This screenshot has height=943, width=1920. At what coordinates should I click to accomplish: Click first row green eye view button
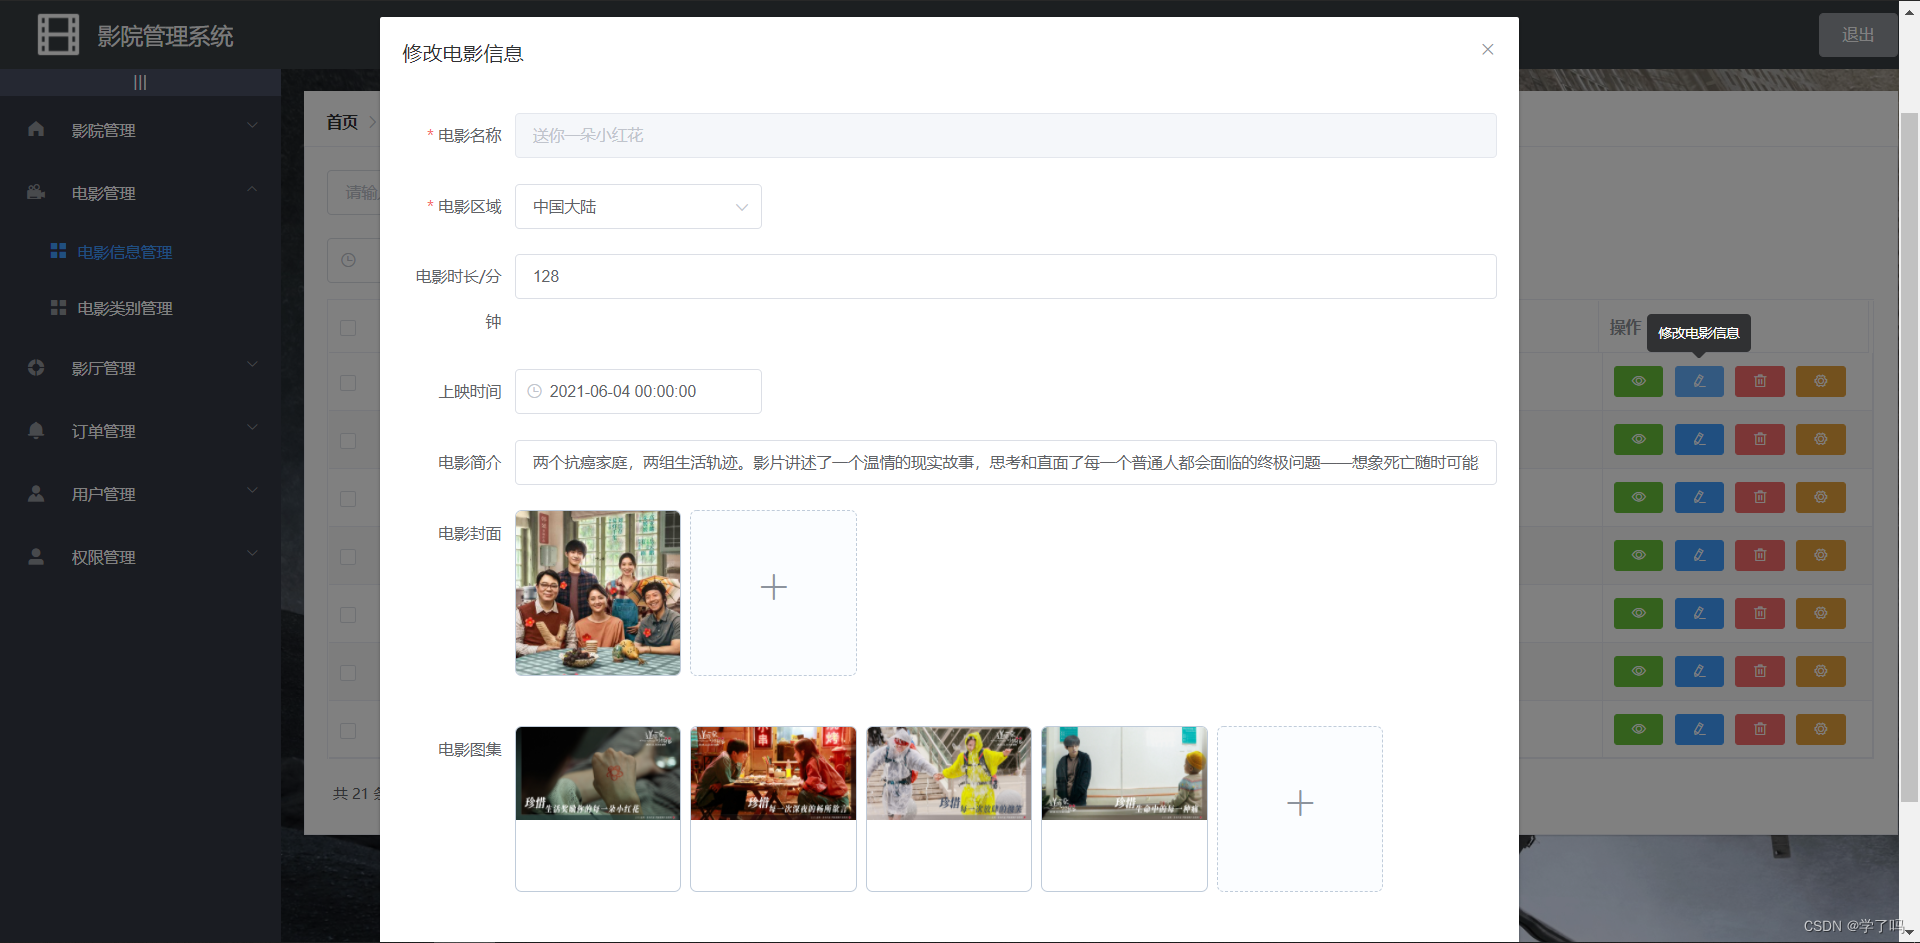tap(1638, 381)
